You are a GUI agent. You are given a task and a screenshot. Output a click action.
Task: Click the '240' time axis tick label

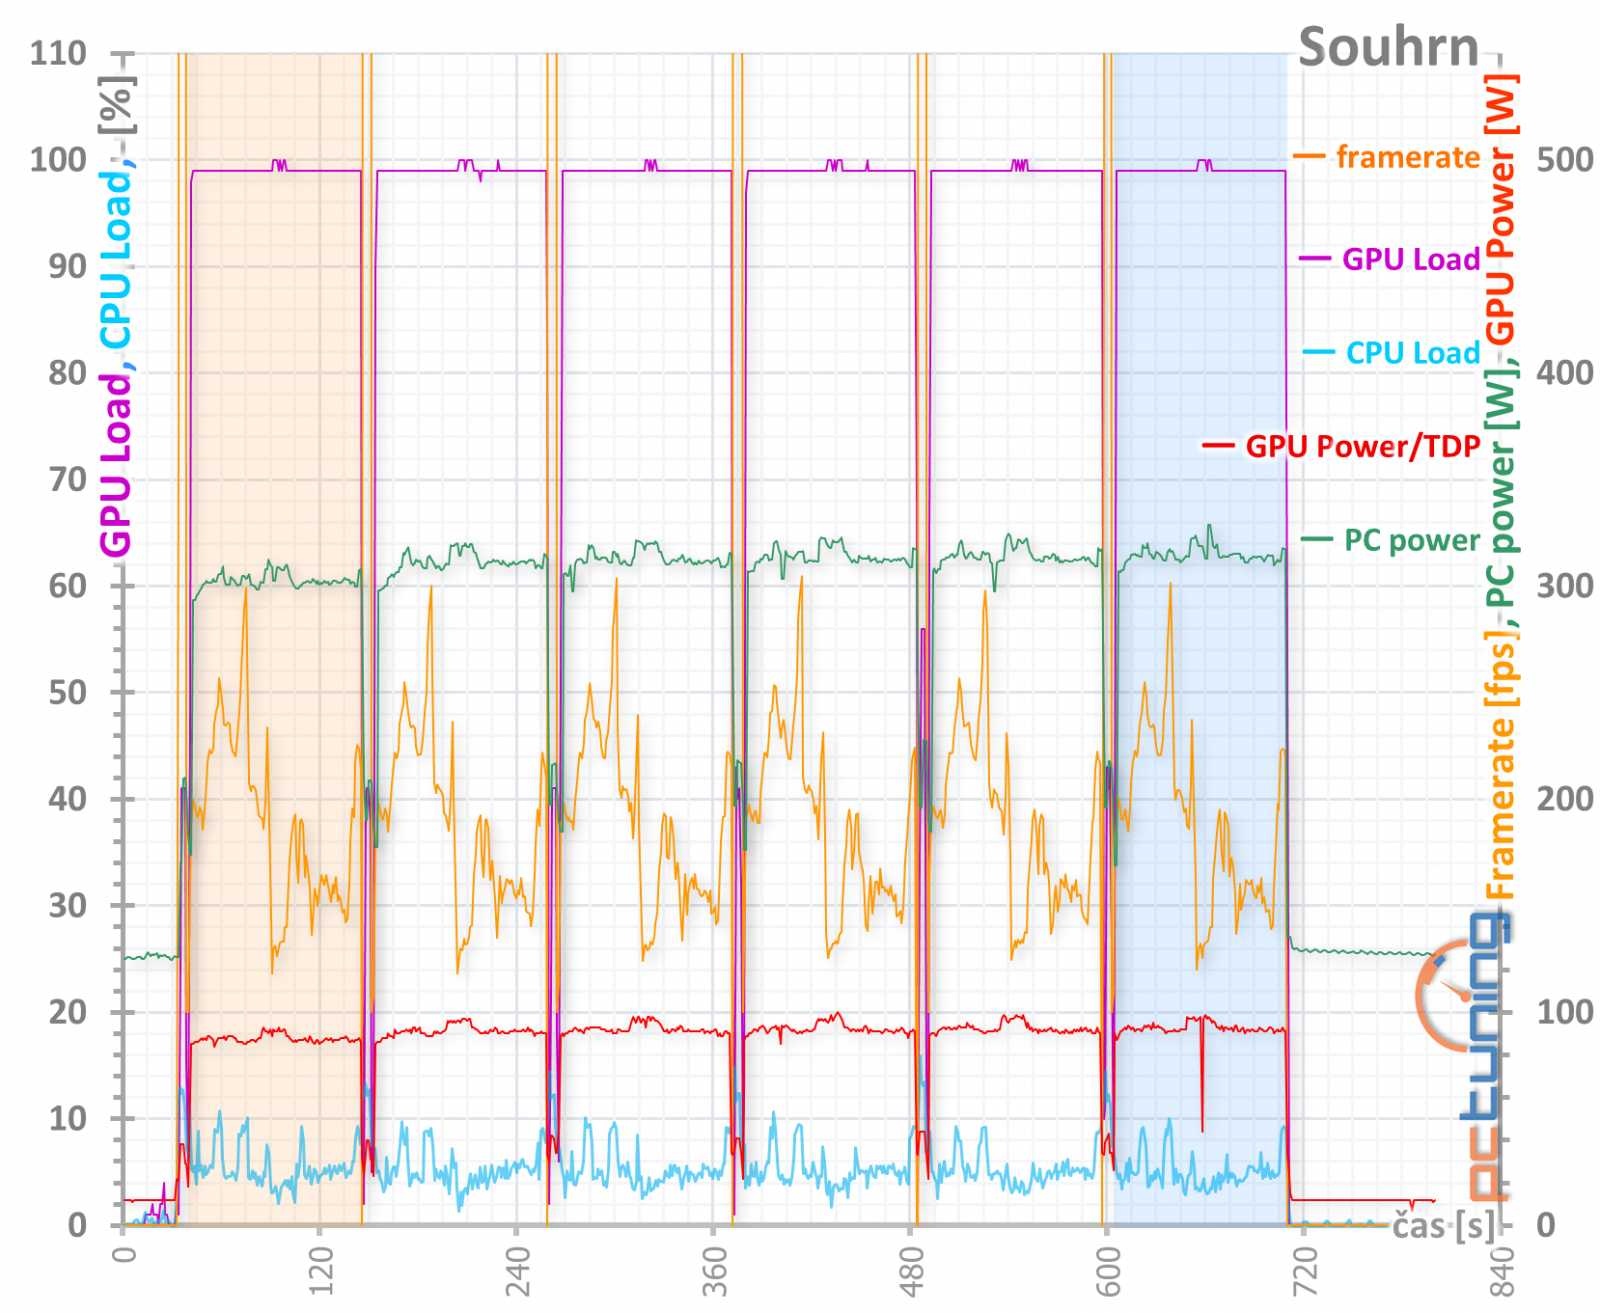point(516,1270)
